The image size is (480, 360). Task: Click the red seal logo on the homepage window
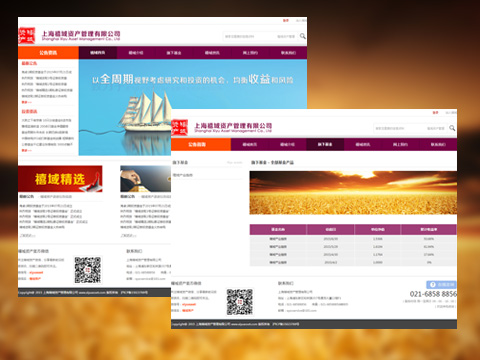(x=27, y=36)
